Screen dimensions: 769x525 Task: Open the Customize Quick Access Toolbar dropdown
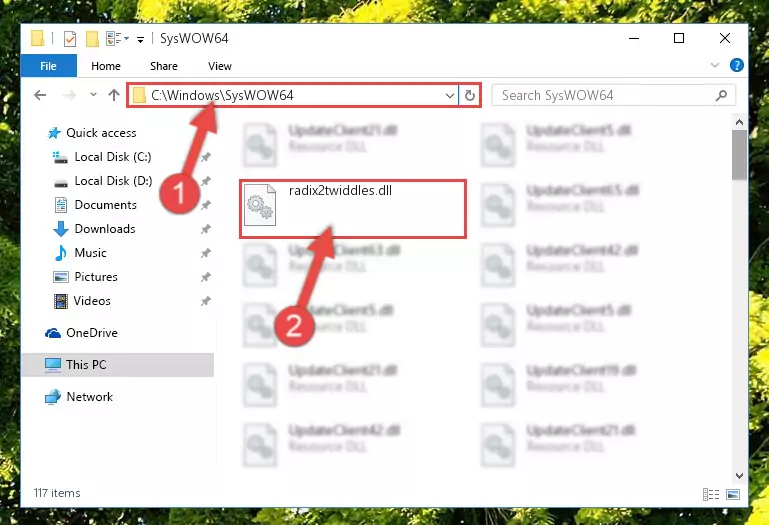140,40
